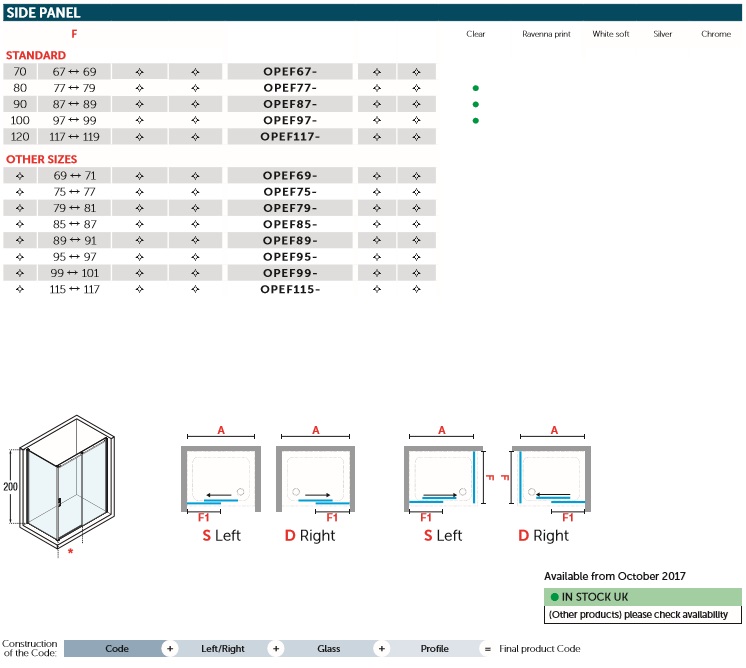Viewport: 746px width, 668px height.
Task: Click the Profile segment in code construction
Action: 434,648
